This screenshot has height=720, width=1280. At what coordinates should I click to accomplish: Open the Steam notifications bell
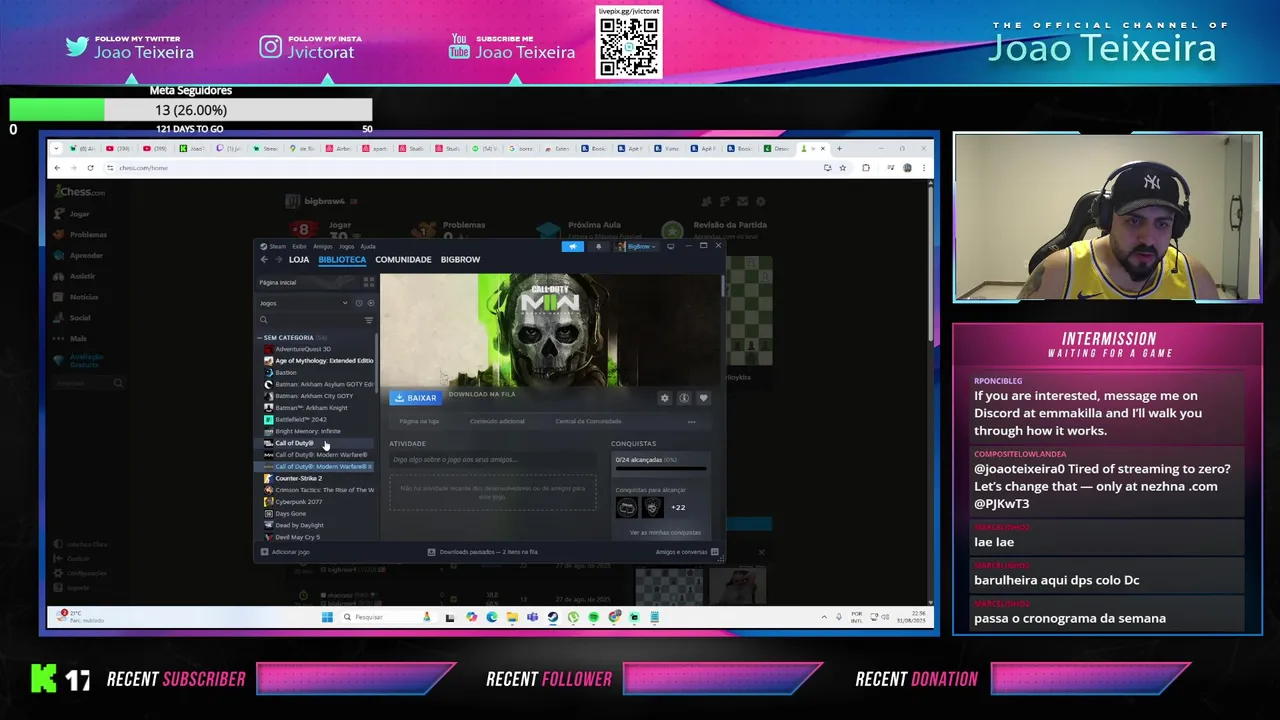(598, 246)
